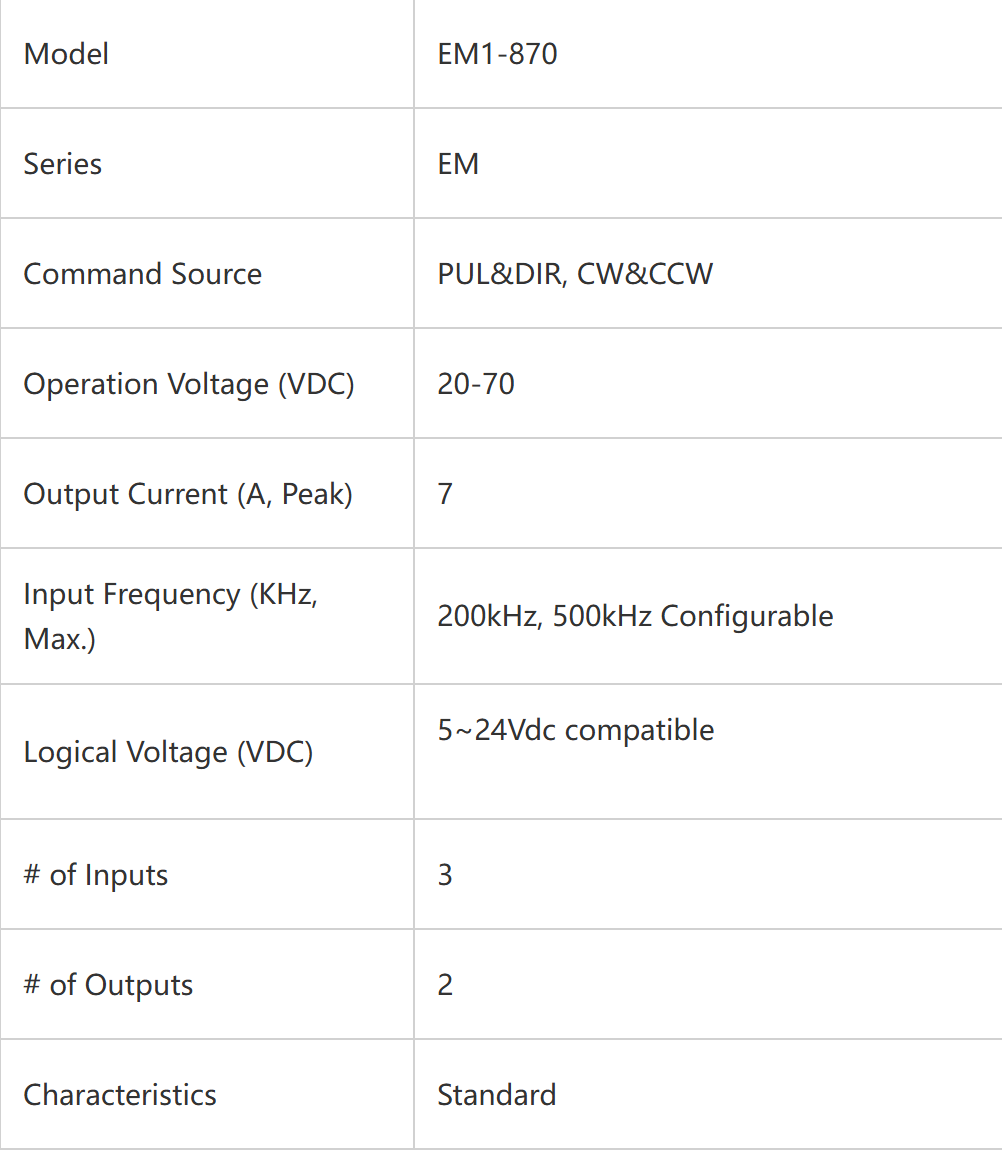Click the # of Outputs label
This screenshot has height=1154, width=1002.
108,985
